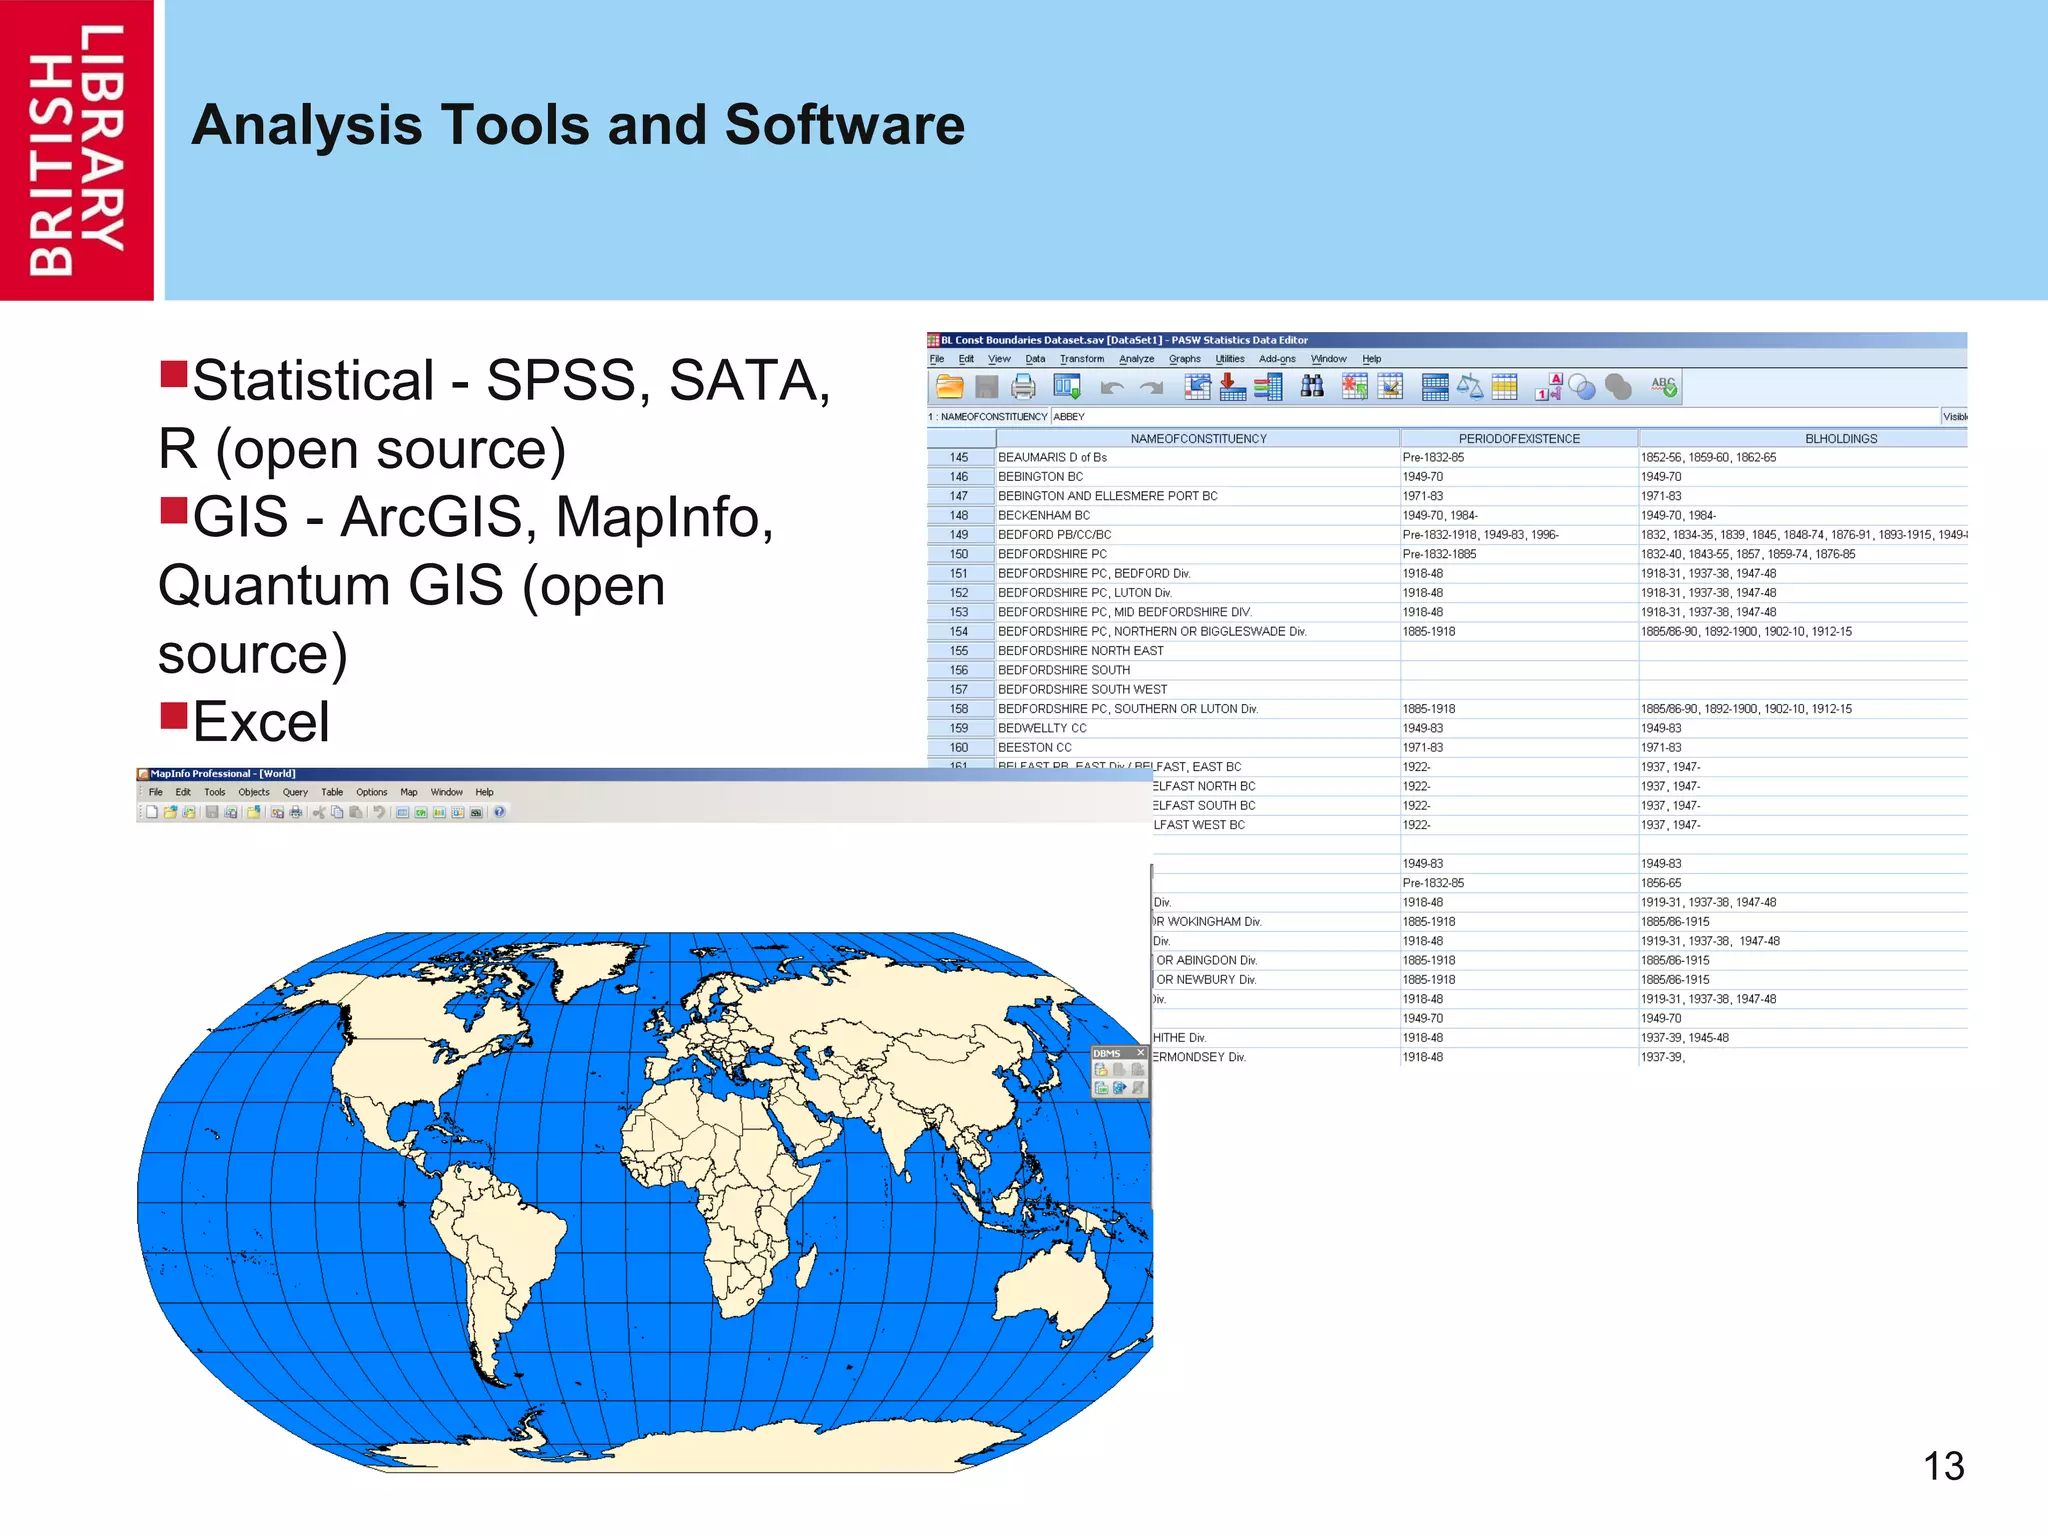Click the Go to variable icon

pos(1232,387)
